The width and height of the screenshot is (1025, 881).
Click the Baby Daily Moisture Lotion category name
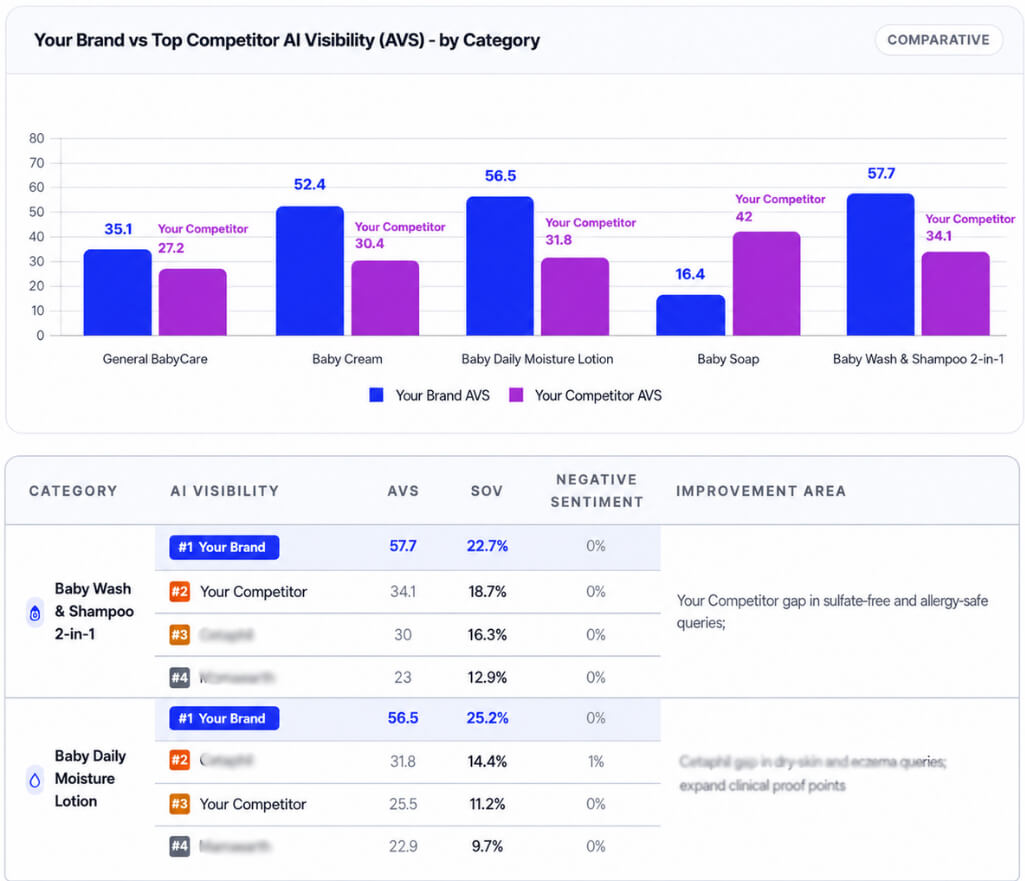[x=90, y=778]
